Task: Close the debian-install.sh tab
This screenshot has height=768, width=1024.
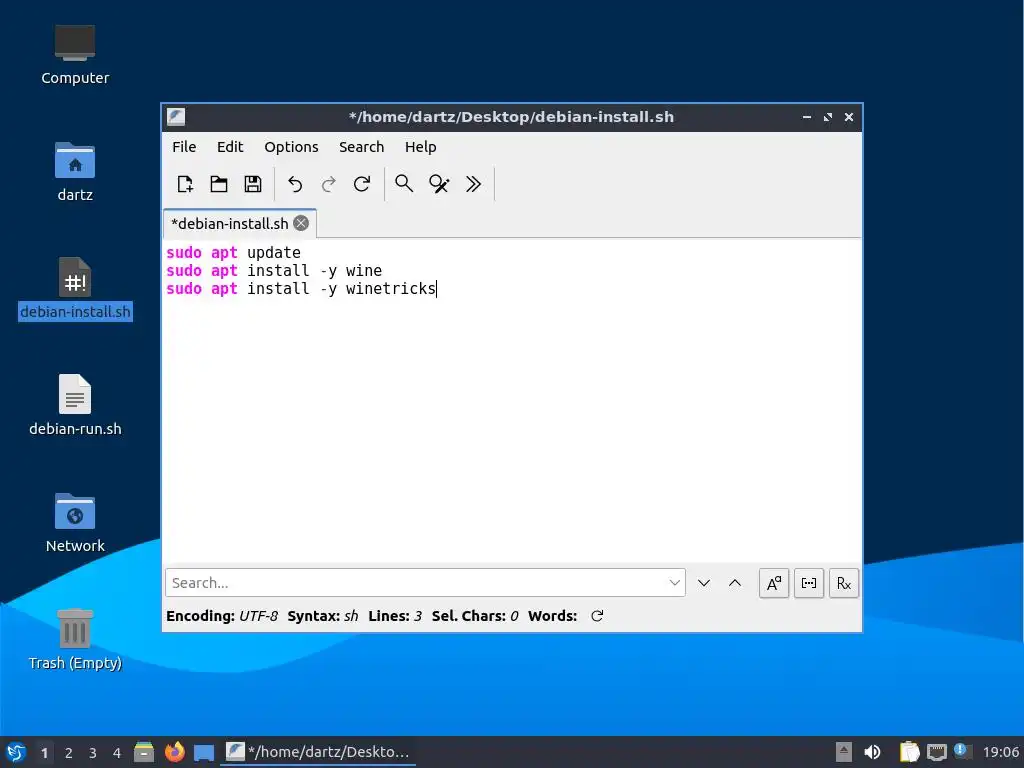Action: coord(301,223)
